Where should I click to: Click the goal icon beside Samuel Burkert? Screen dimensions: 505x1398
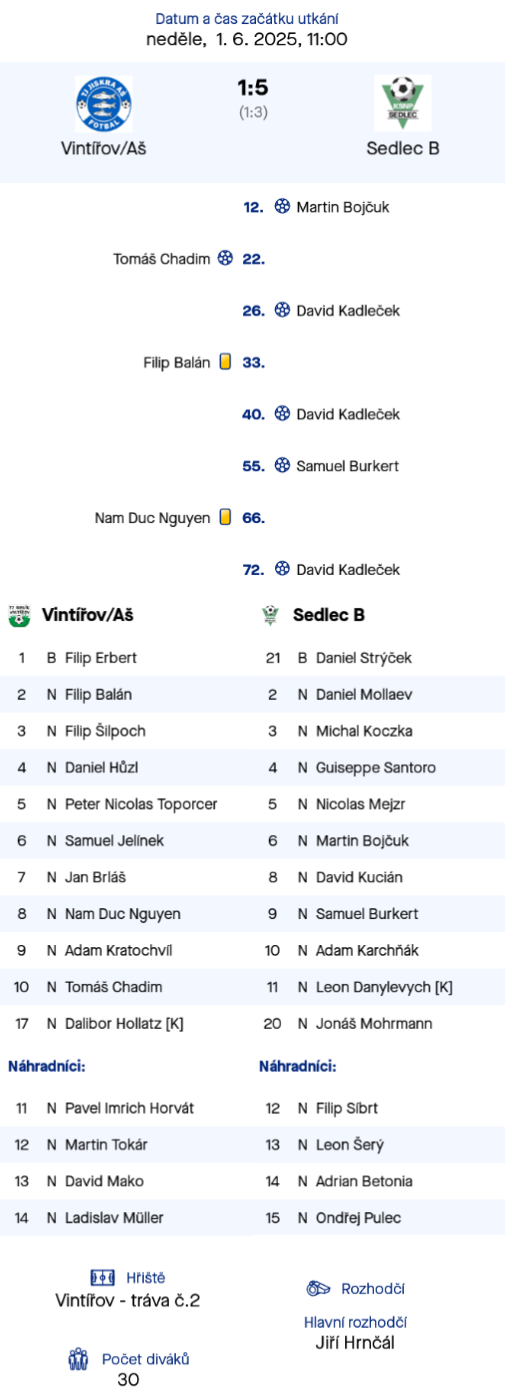[x=282, y=465]
